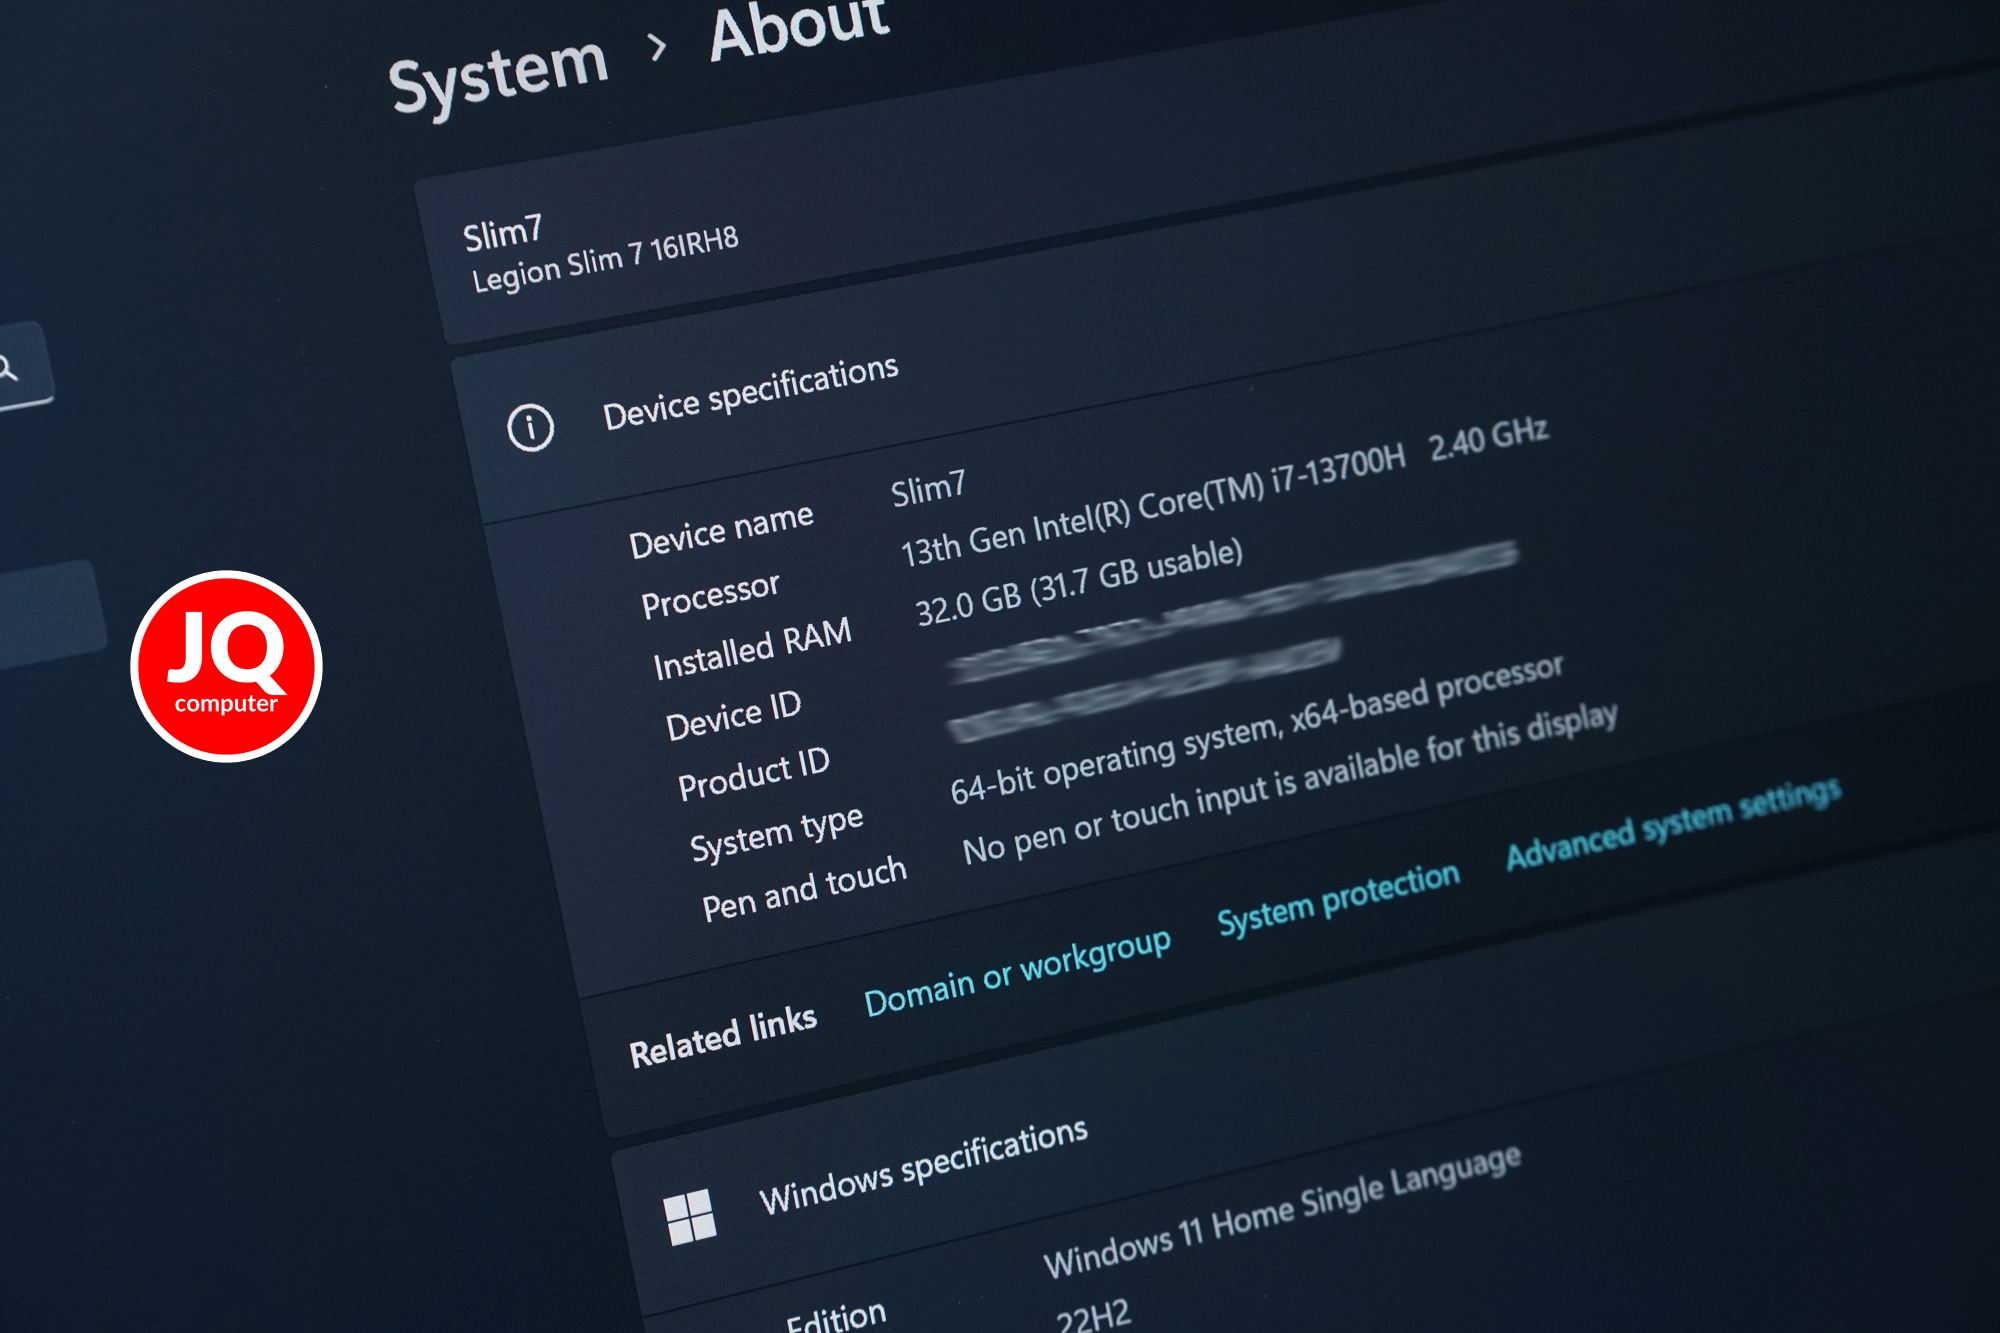
Task: Click the Windows logo icon
Action: [x=690, y=1216]
